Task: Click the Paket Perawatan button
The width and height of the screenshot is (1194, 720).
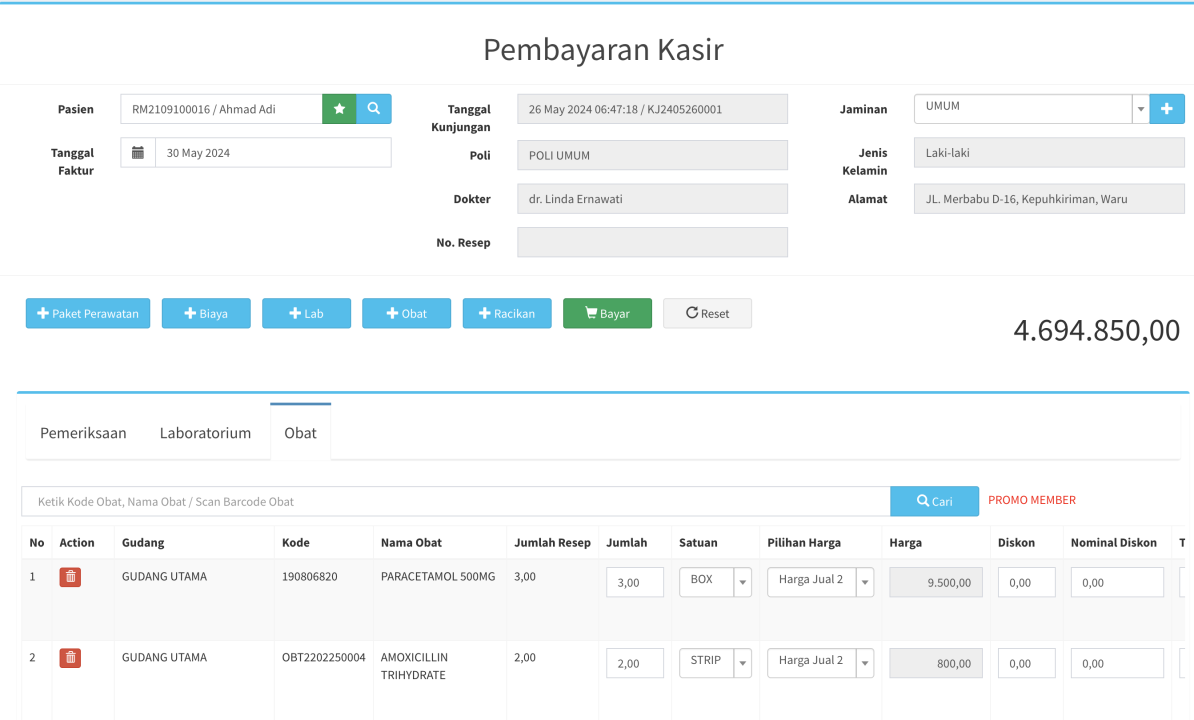Action: click(x=88, y=314)
